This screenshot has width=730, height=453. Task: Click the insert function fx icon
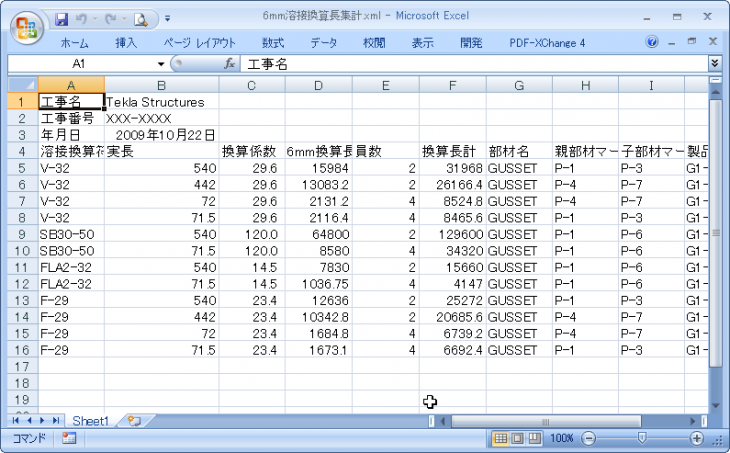coord(229,63)
